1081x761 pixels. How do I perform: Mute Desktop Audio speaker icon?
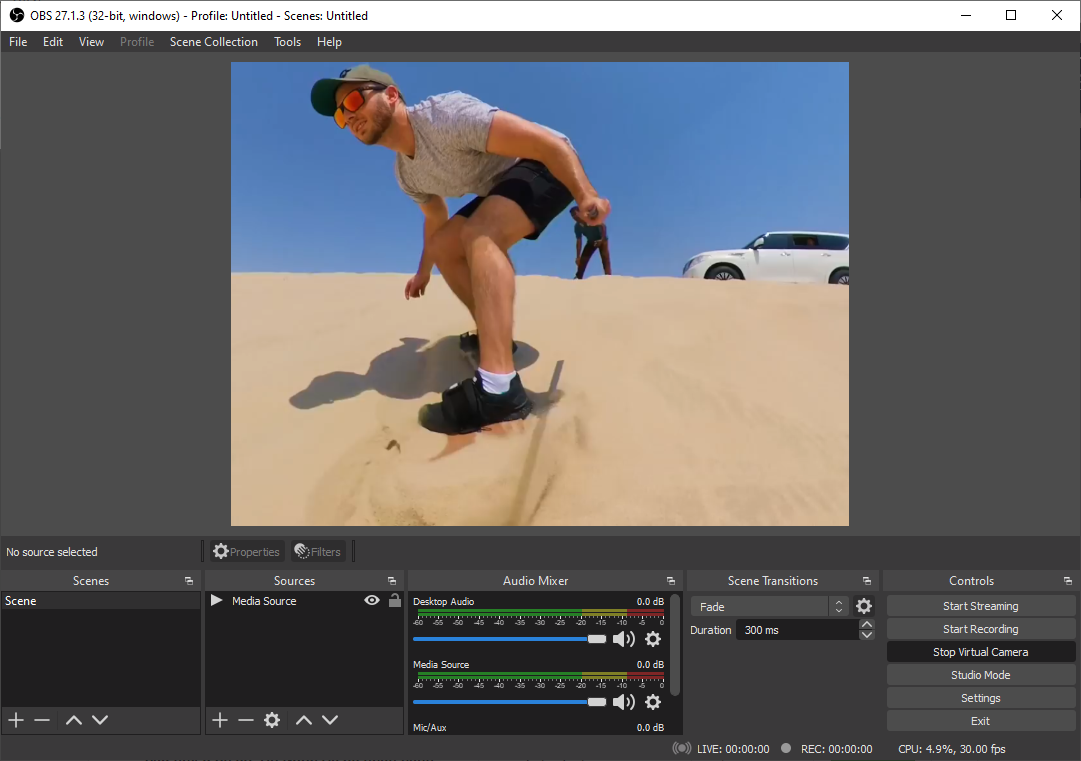coord(624,639)
